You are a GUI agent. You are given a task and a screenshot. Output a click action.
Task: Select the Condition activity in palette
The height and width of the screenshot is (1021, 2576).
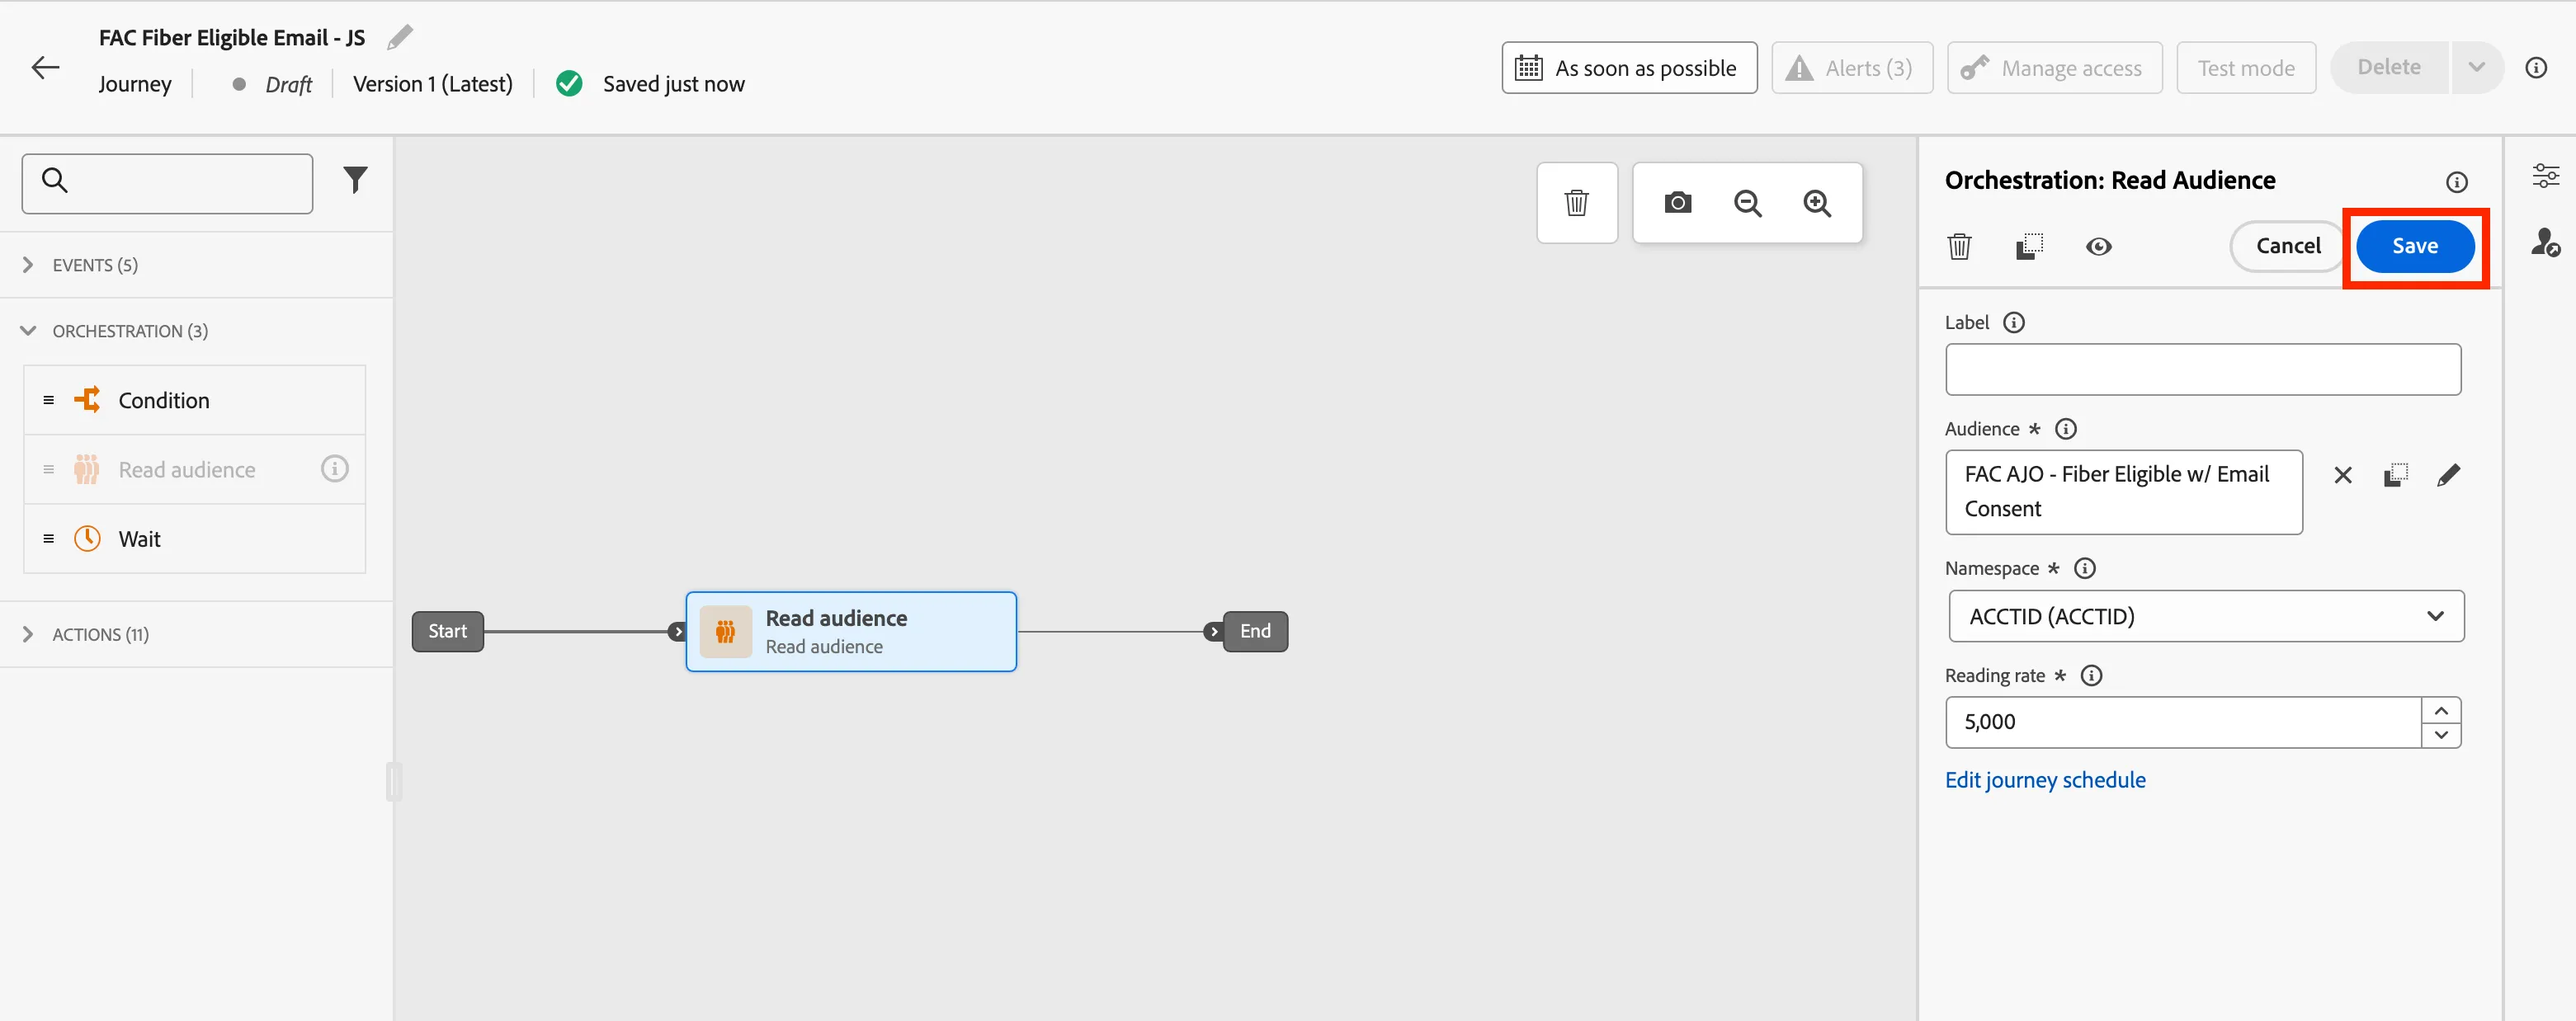click(195, 400)
